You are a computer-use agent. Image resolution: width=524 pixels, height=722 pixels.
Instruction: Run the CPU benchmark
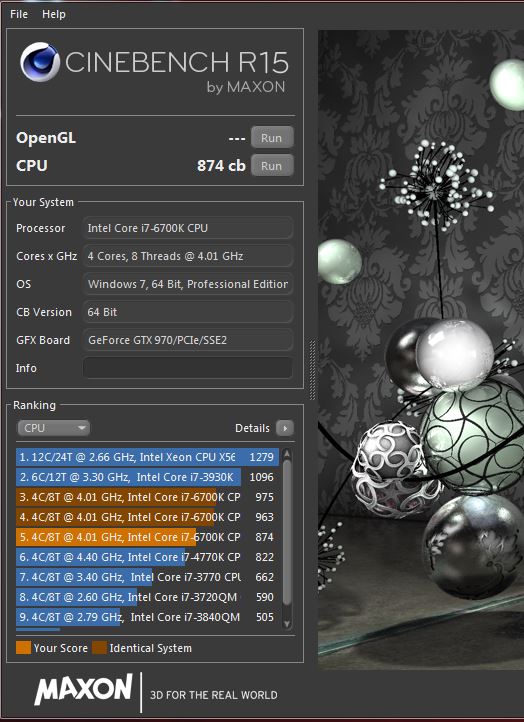pos(272,166)
